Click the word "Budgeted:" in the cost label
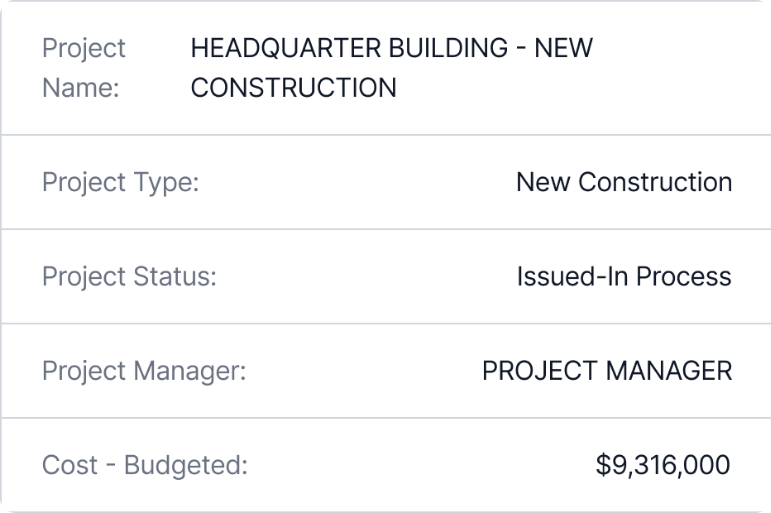Image resolution: width=771 pixels, height=513 pixels. tap(188, 465)
